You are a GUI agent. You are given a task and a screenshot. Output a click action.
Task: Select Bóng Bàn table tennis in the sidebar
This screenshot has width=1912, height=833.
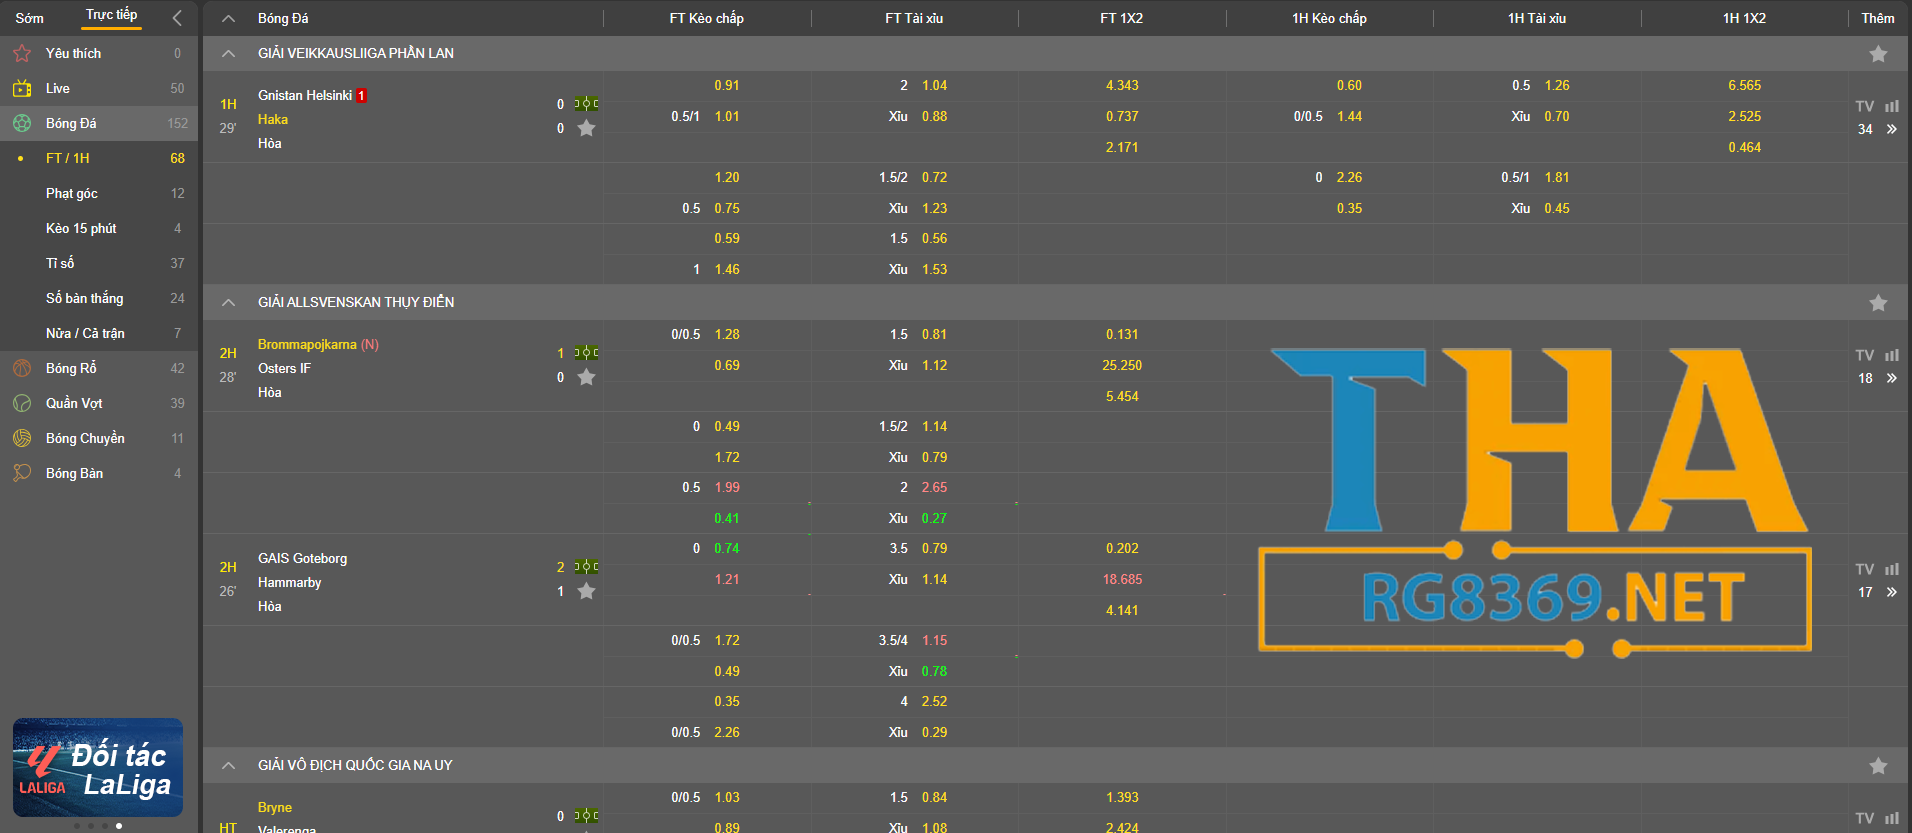click(99, 473)
